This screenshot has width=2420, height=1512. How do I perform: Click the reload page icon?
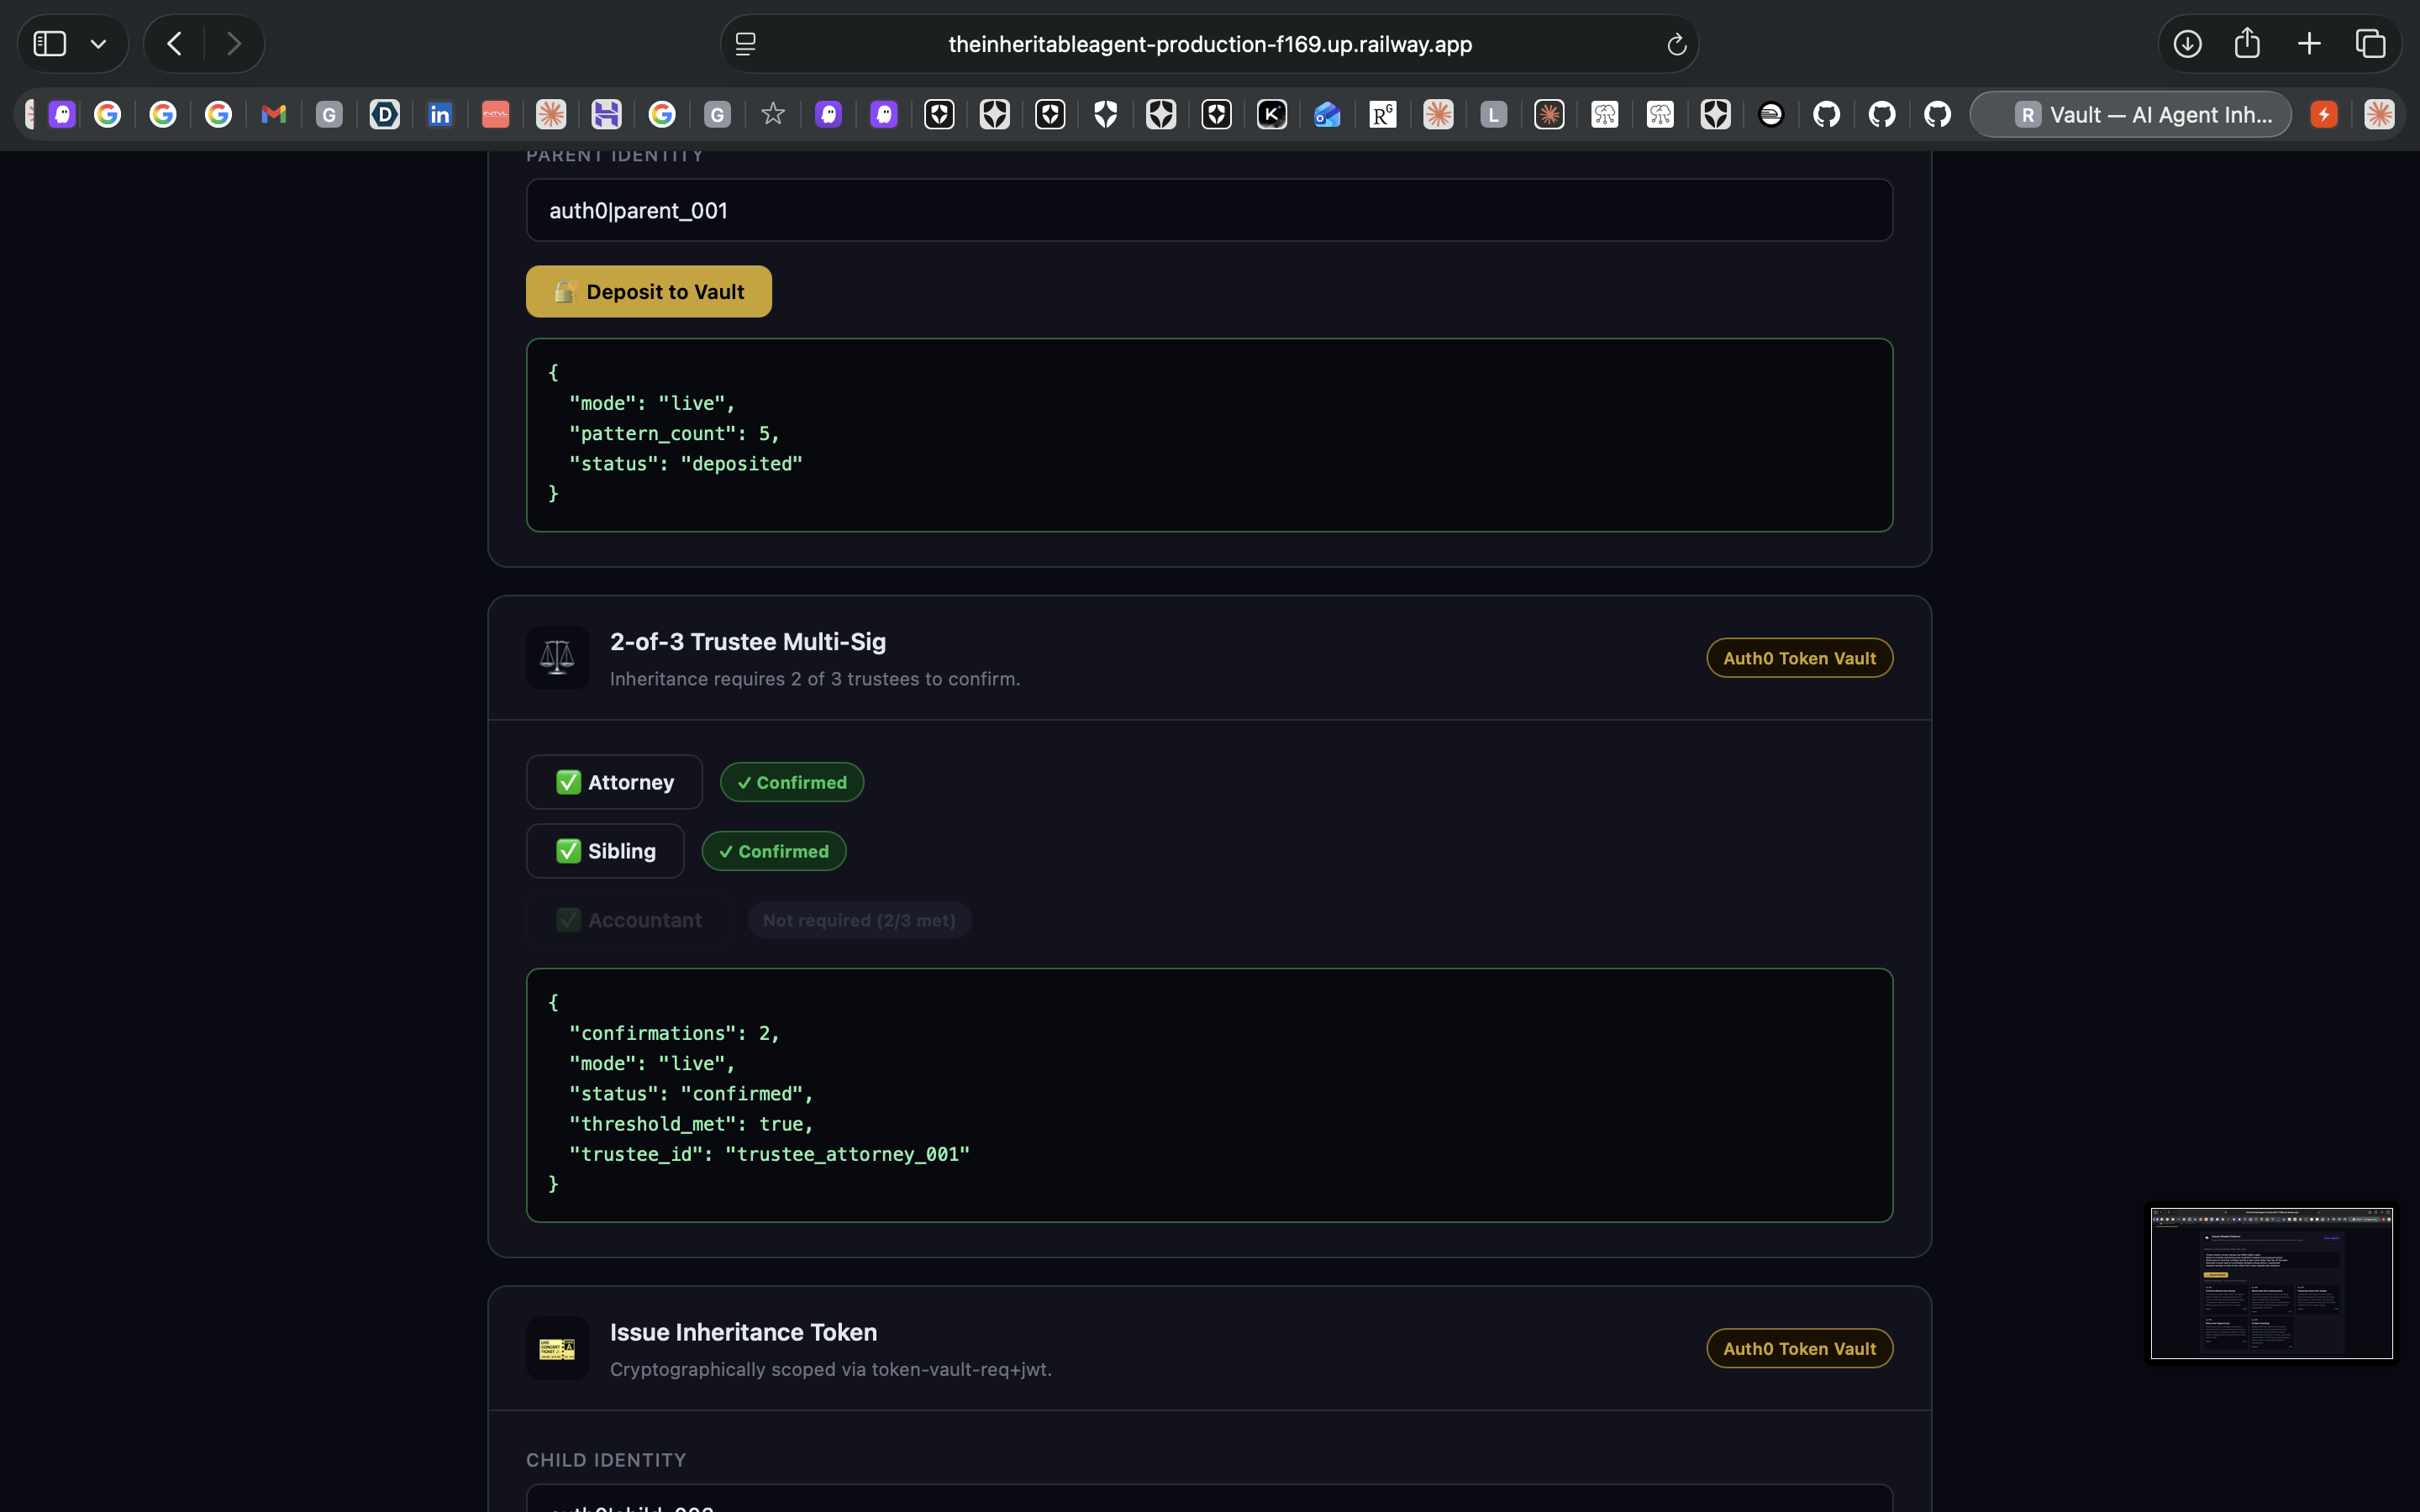[1676, 44]
